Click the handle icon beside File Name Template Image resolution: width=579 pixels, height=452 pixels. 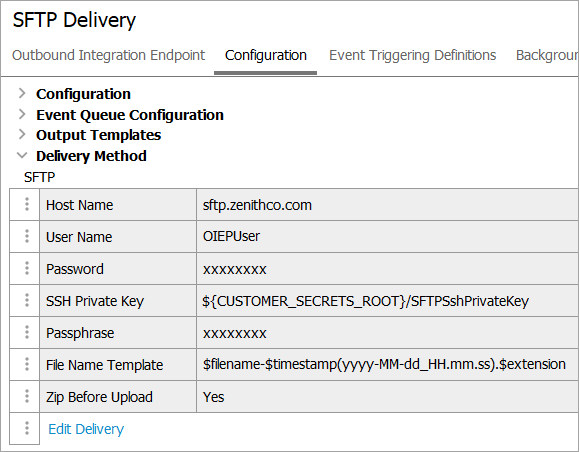(x=27, y=364)
